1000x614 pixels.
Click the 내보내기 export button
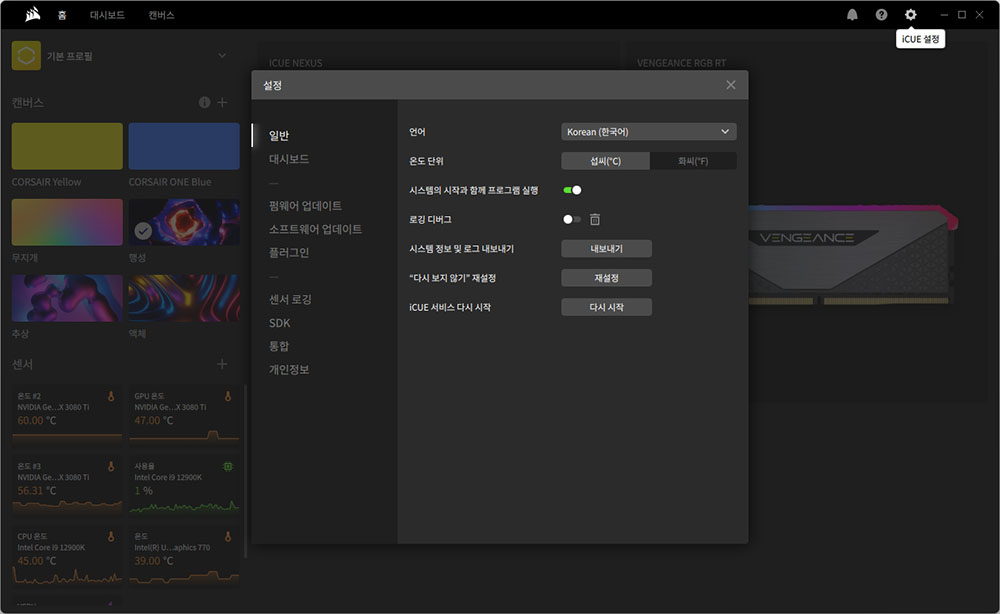click(607, 249)
